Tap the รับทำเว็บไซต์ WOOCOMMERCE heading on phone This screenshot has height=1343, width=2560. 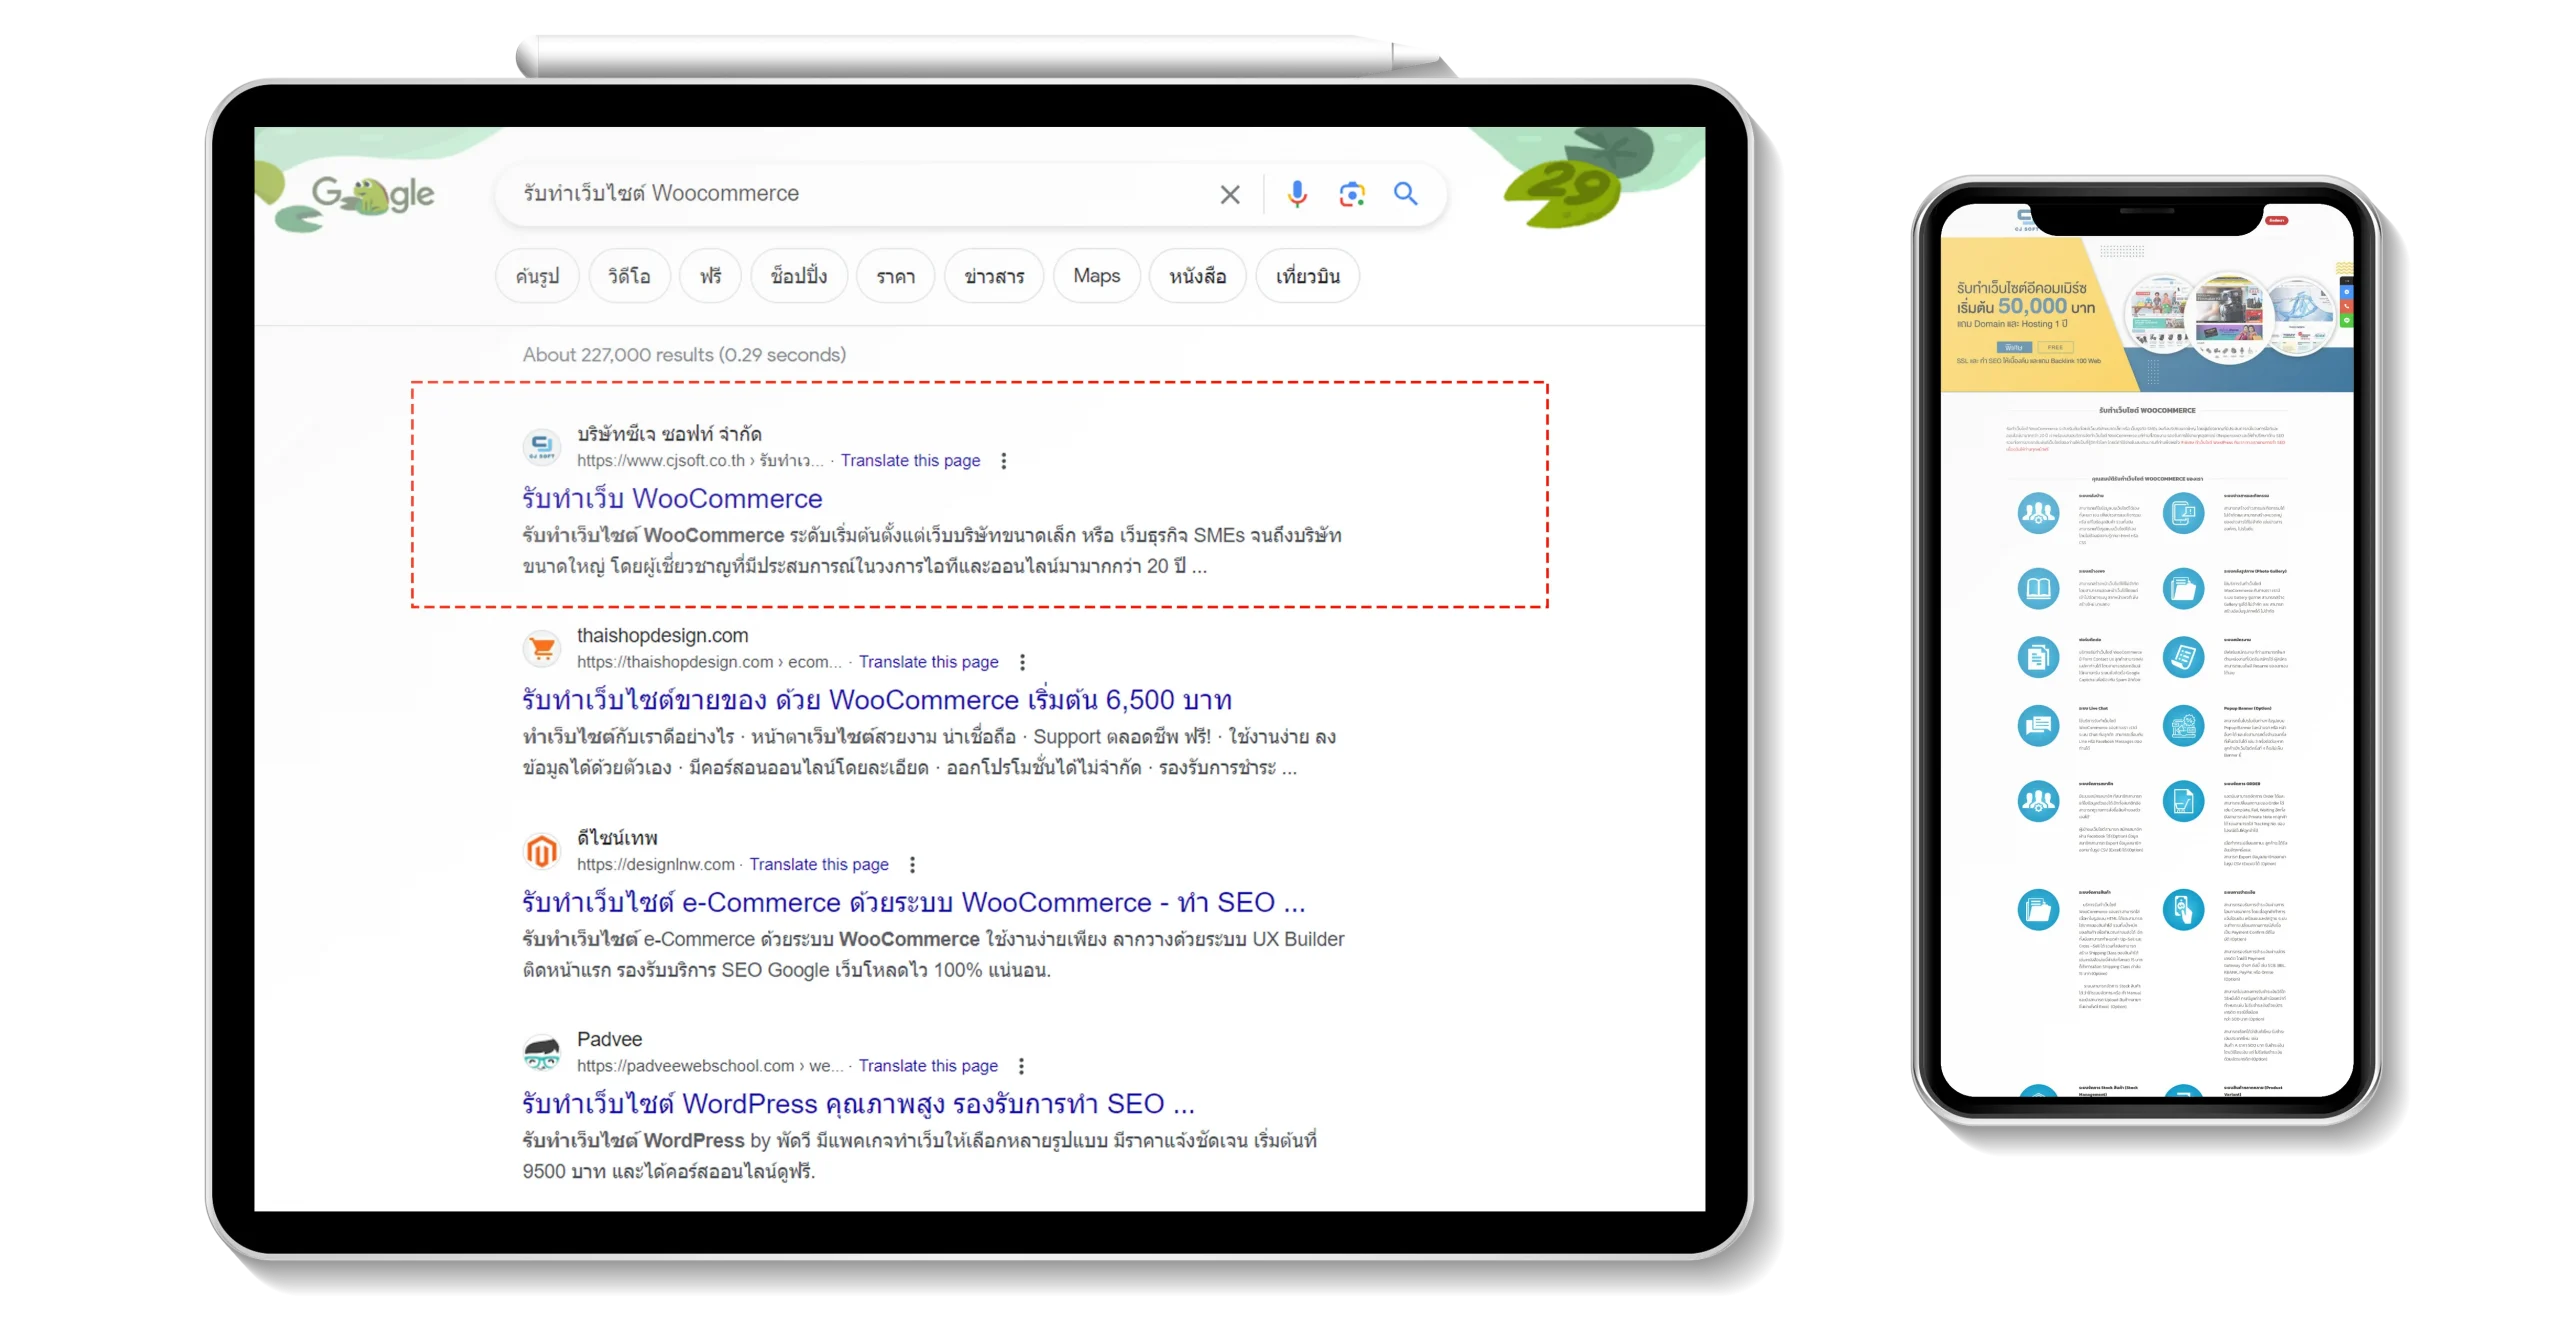pos(2147,410)
